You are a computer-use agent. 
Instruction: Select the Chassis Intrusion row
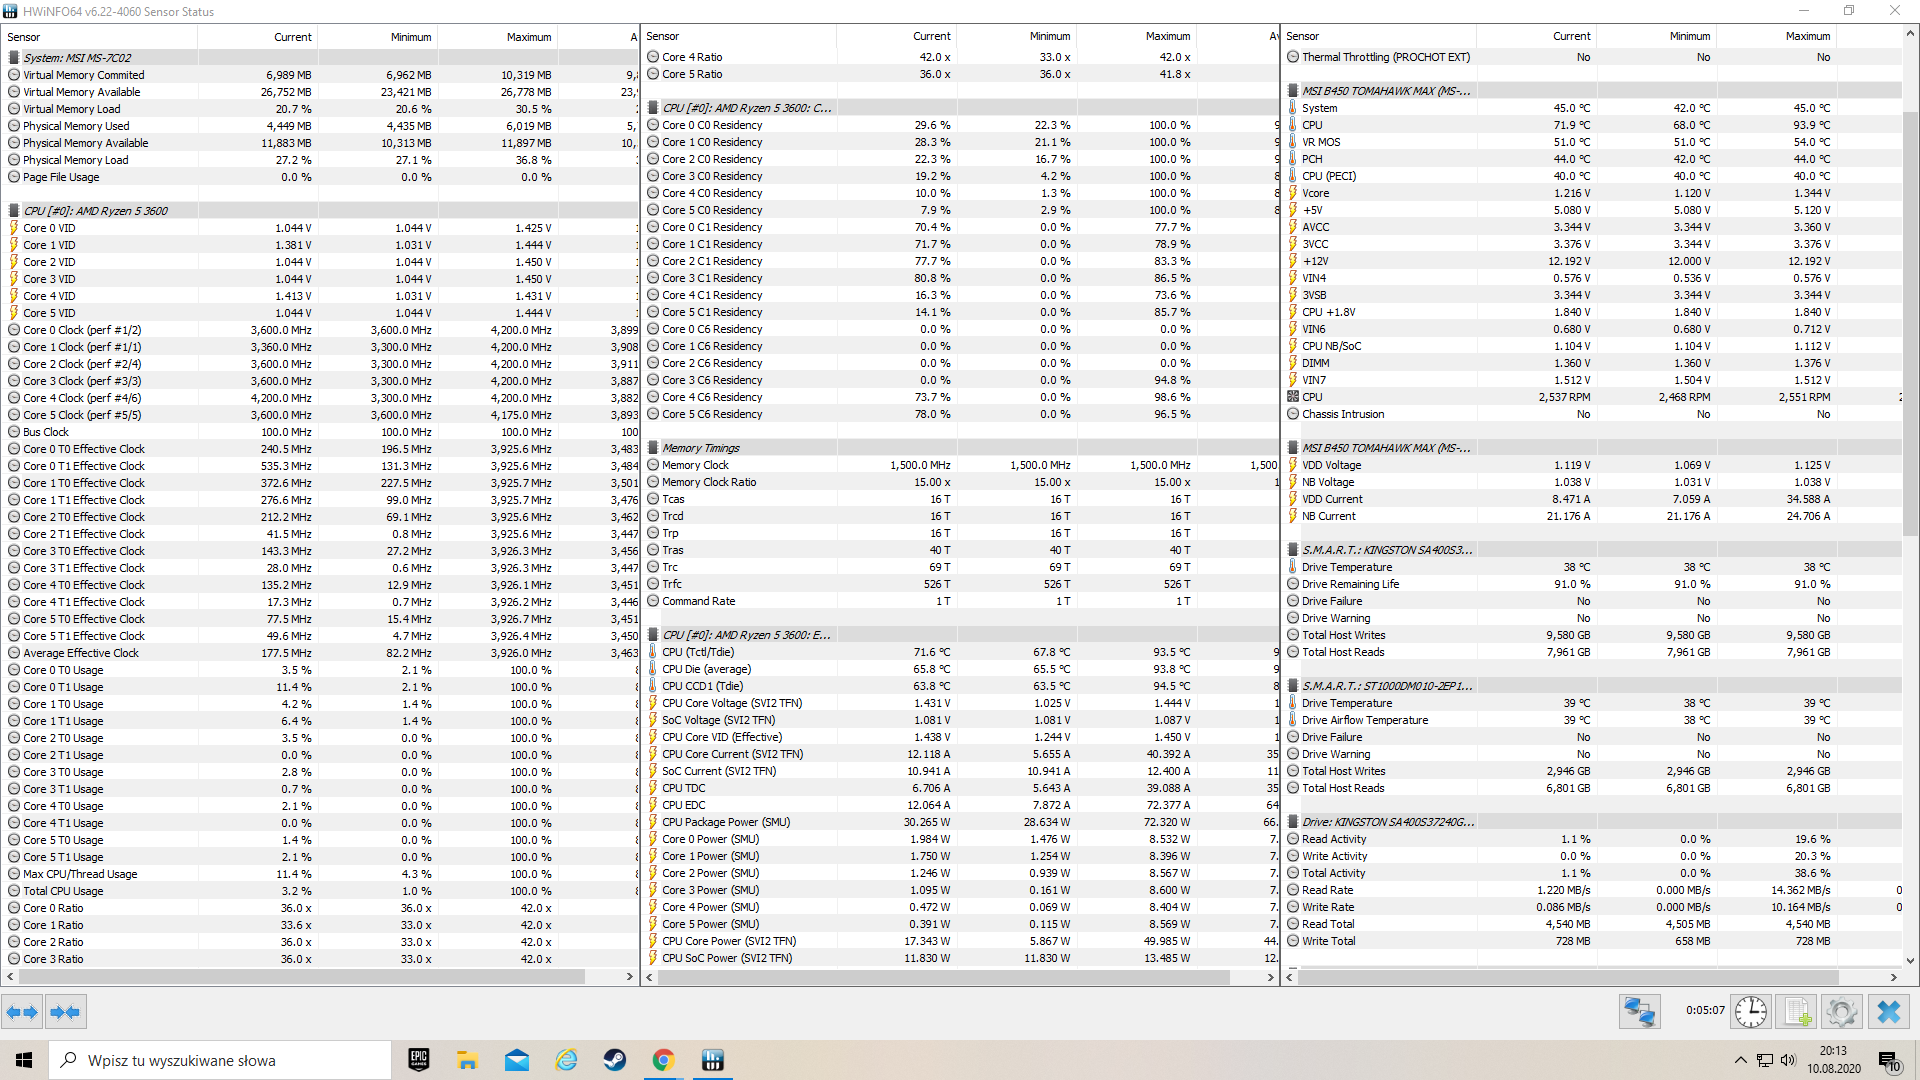[1593, 414]
